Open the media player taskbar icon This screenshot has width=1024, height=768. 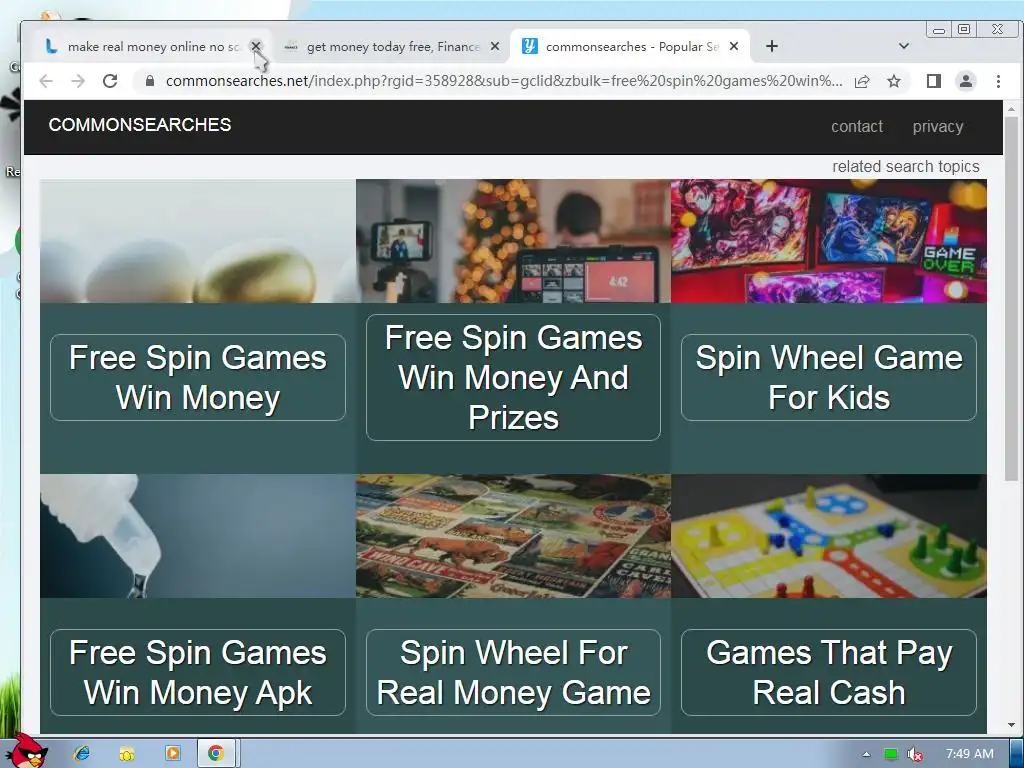172,753
